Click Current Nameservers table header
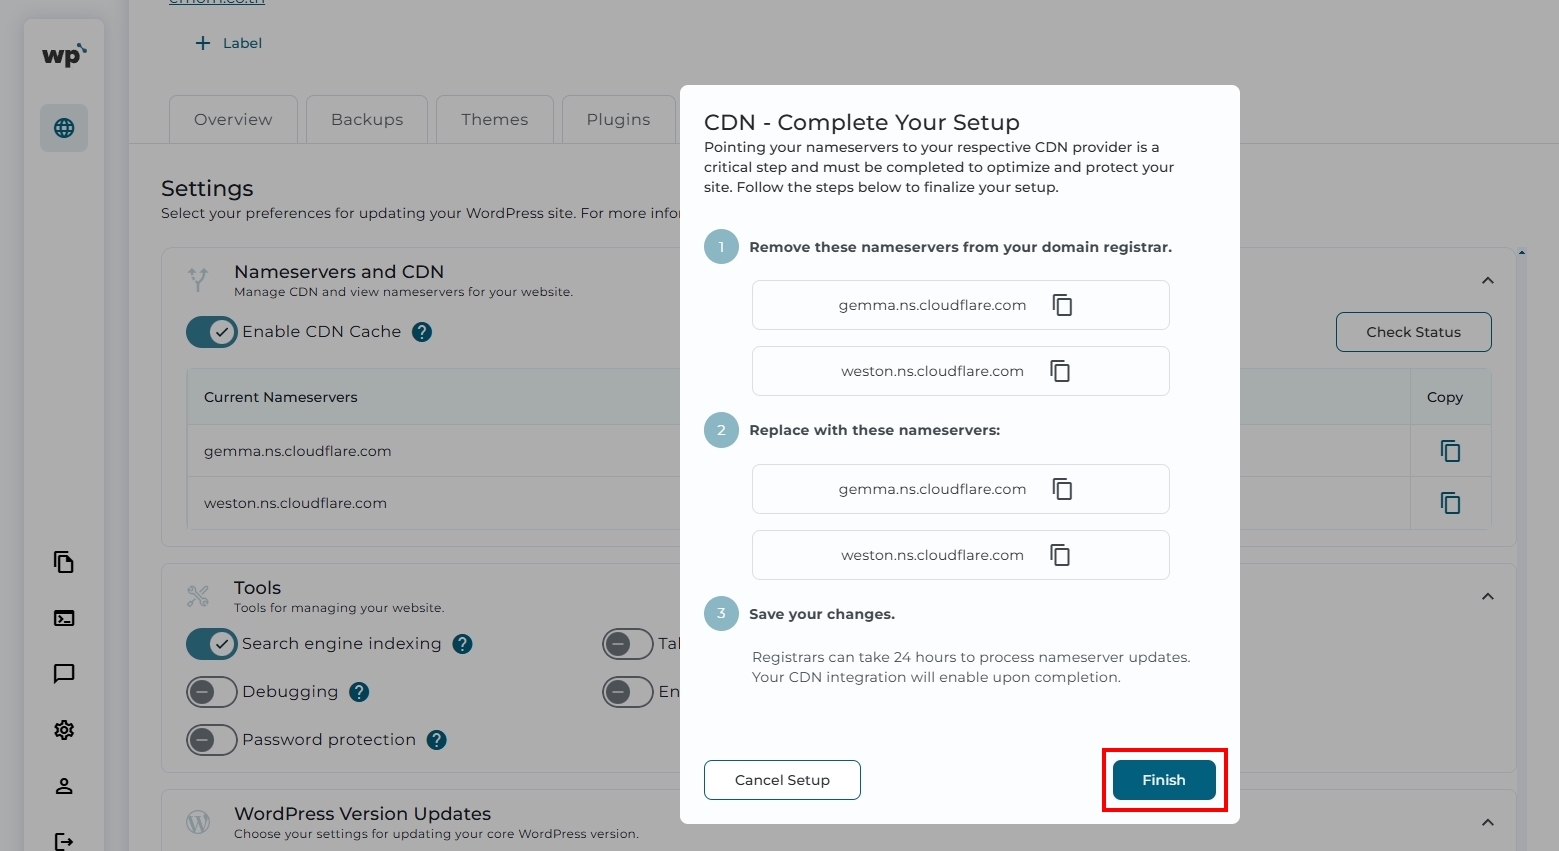This screenshot has width=1559, height=851. (x=281, y=397)
